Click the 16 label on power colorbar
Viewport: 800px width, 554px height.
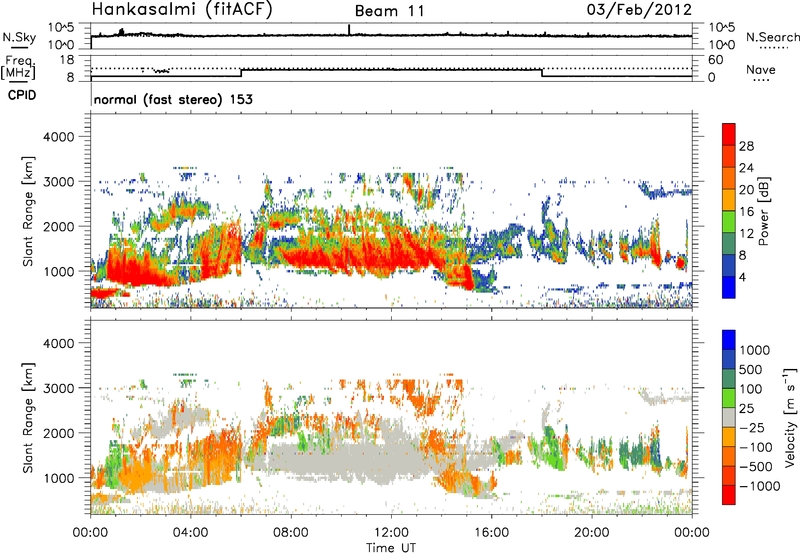tap(746, 212)
